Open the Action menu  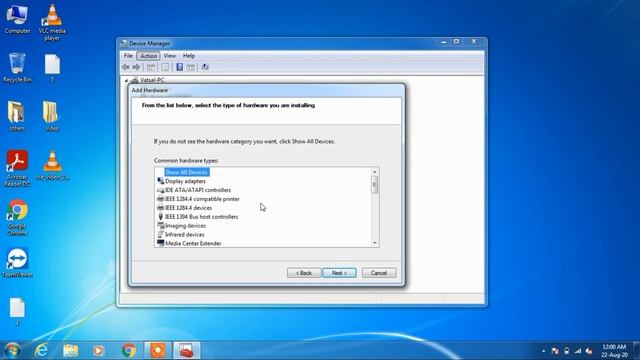click(x=149, y=56)
